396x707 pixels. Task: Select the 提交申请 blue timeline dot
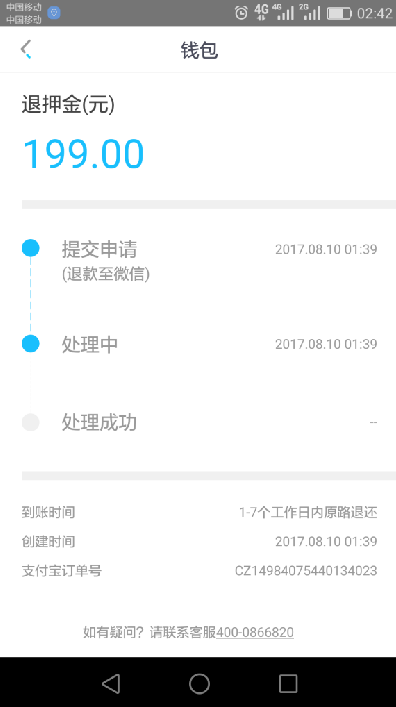(x=31, y=248)
